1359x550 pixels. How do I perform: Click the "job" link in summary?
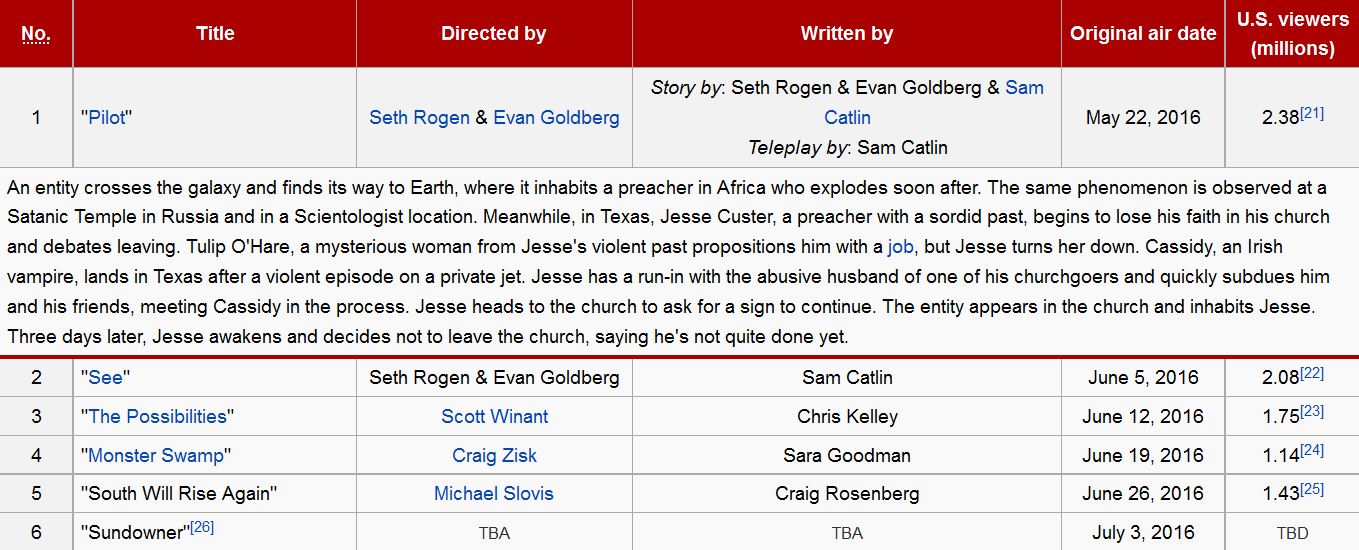[901, 246]
